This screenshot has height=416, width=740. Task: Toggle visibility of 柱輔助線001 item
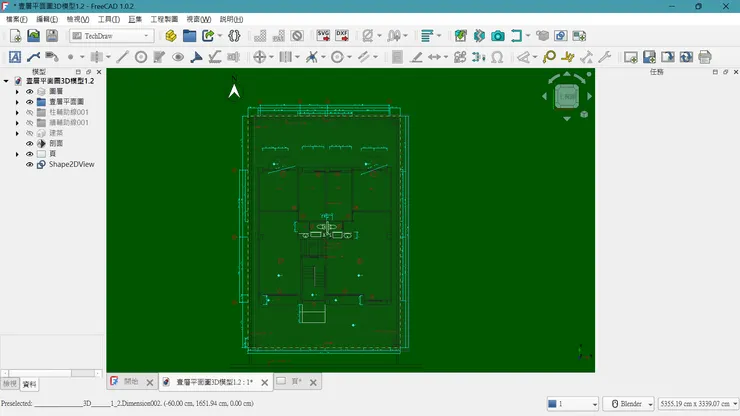click(29, 112)
